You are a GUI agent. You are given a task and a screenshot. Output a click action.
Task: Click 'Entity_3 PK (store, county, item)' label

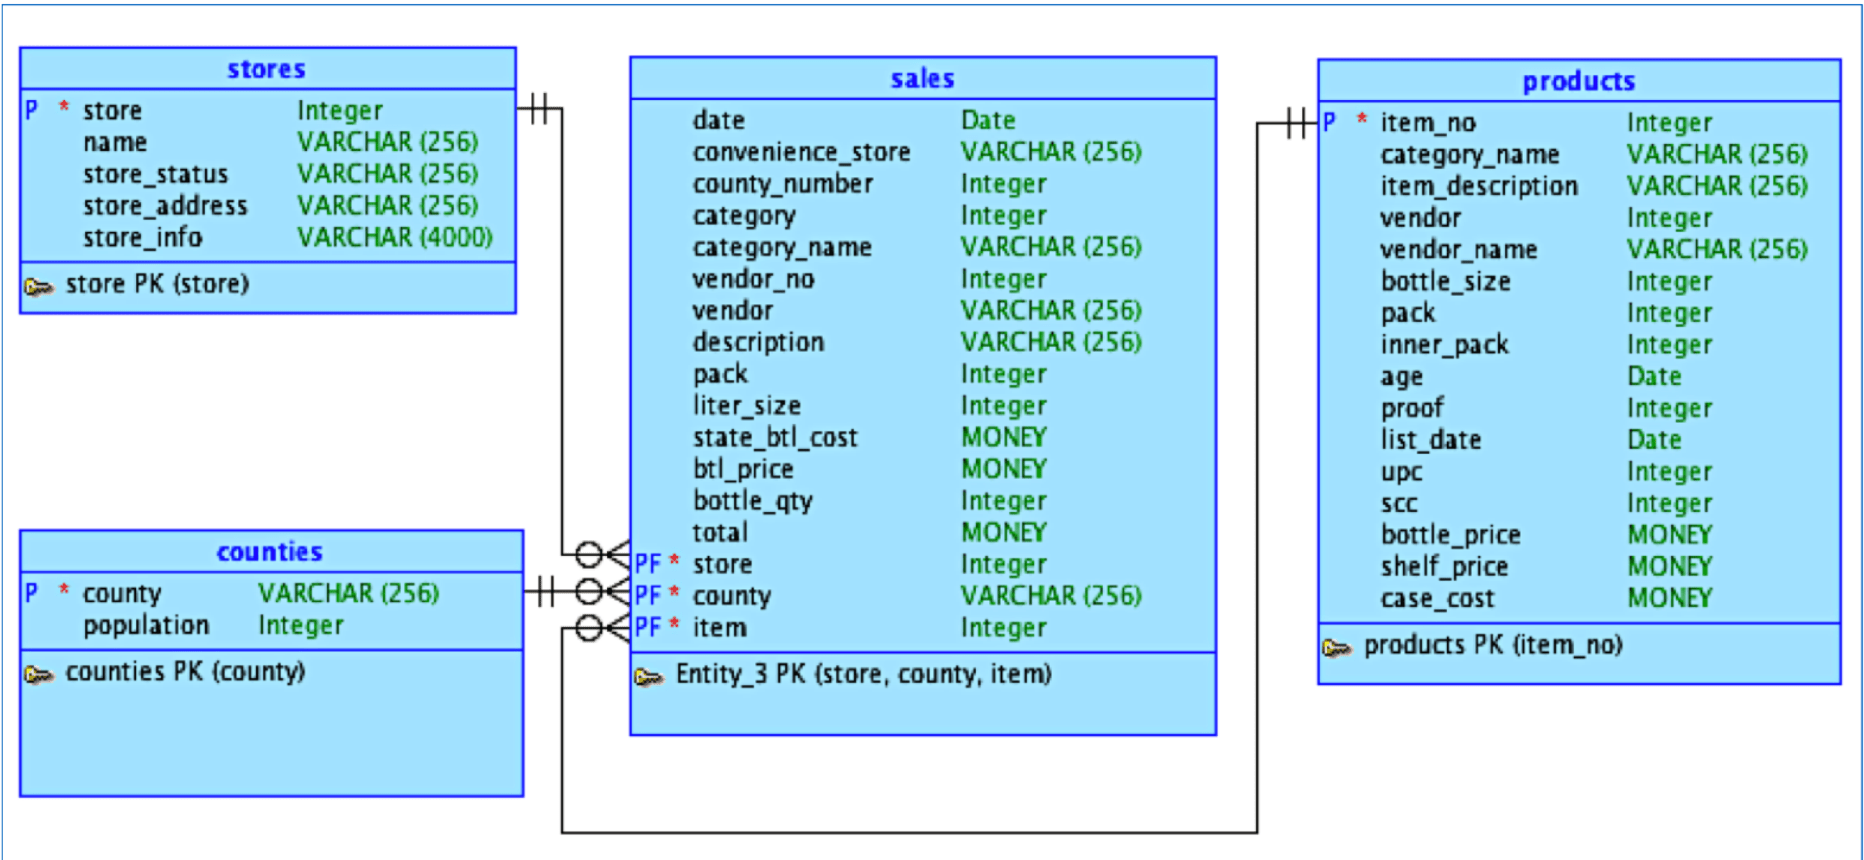coord(863,674)
